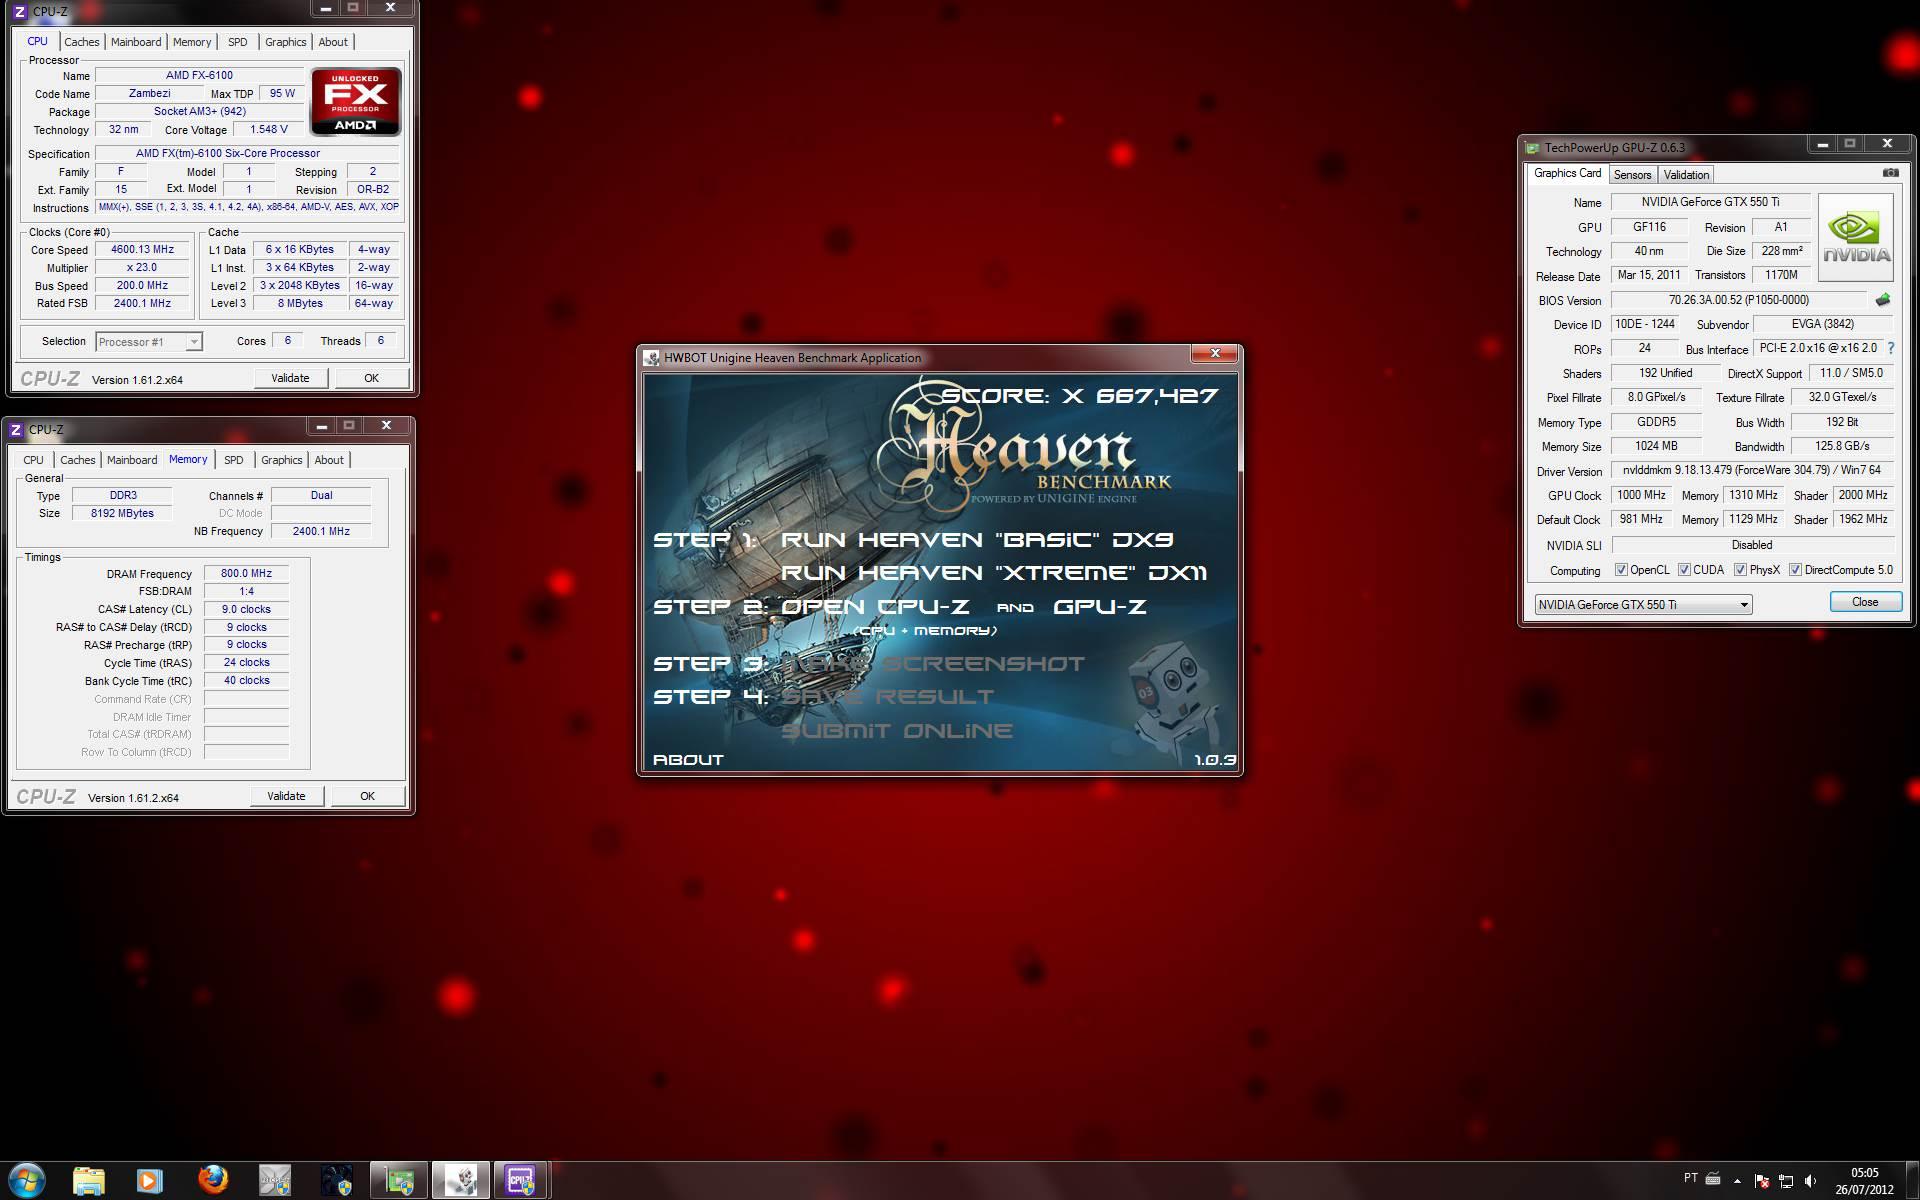
Task: Open the GPU selection dropdown in GPU-Z
Action: click(x=1643, y=604)
